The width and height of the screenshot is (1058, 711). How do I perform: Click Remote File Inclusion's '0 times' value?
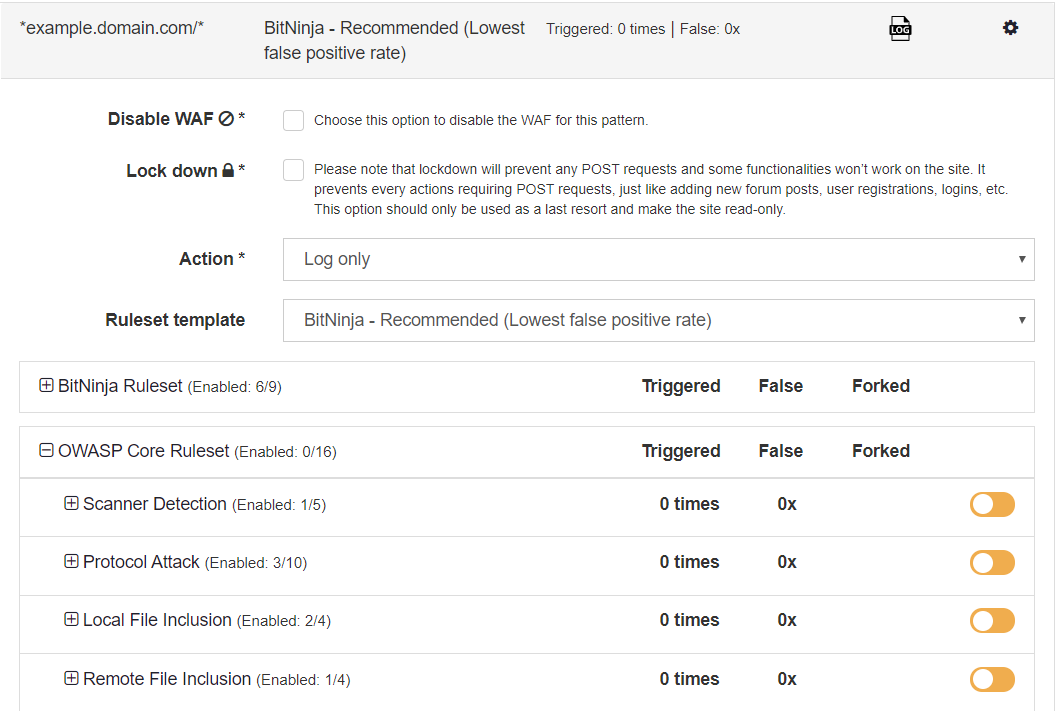(x=690, y=679)
